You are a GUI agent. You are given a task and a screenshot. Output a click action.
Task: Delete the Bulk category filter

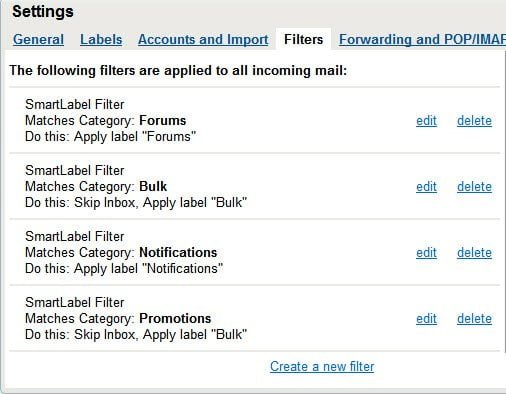(474, 187)
